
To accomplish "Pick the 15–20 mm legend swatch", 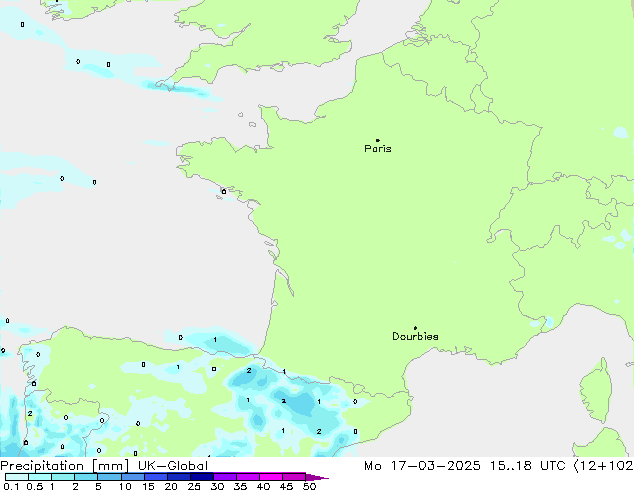I will pos(156,477).
